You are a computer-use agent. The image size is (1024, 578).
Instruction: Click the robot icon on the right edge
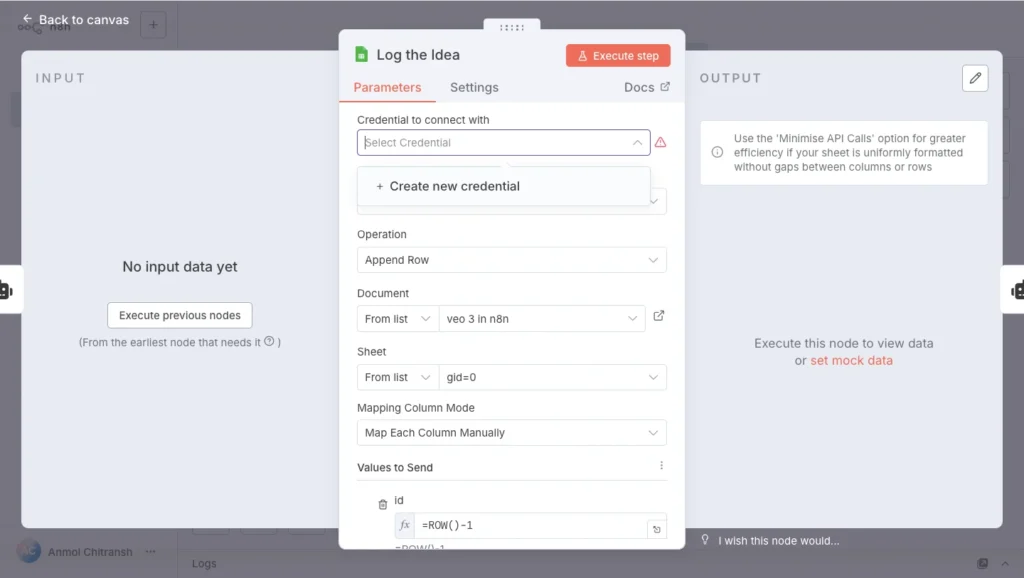[1016, 290]
